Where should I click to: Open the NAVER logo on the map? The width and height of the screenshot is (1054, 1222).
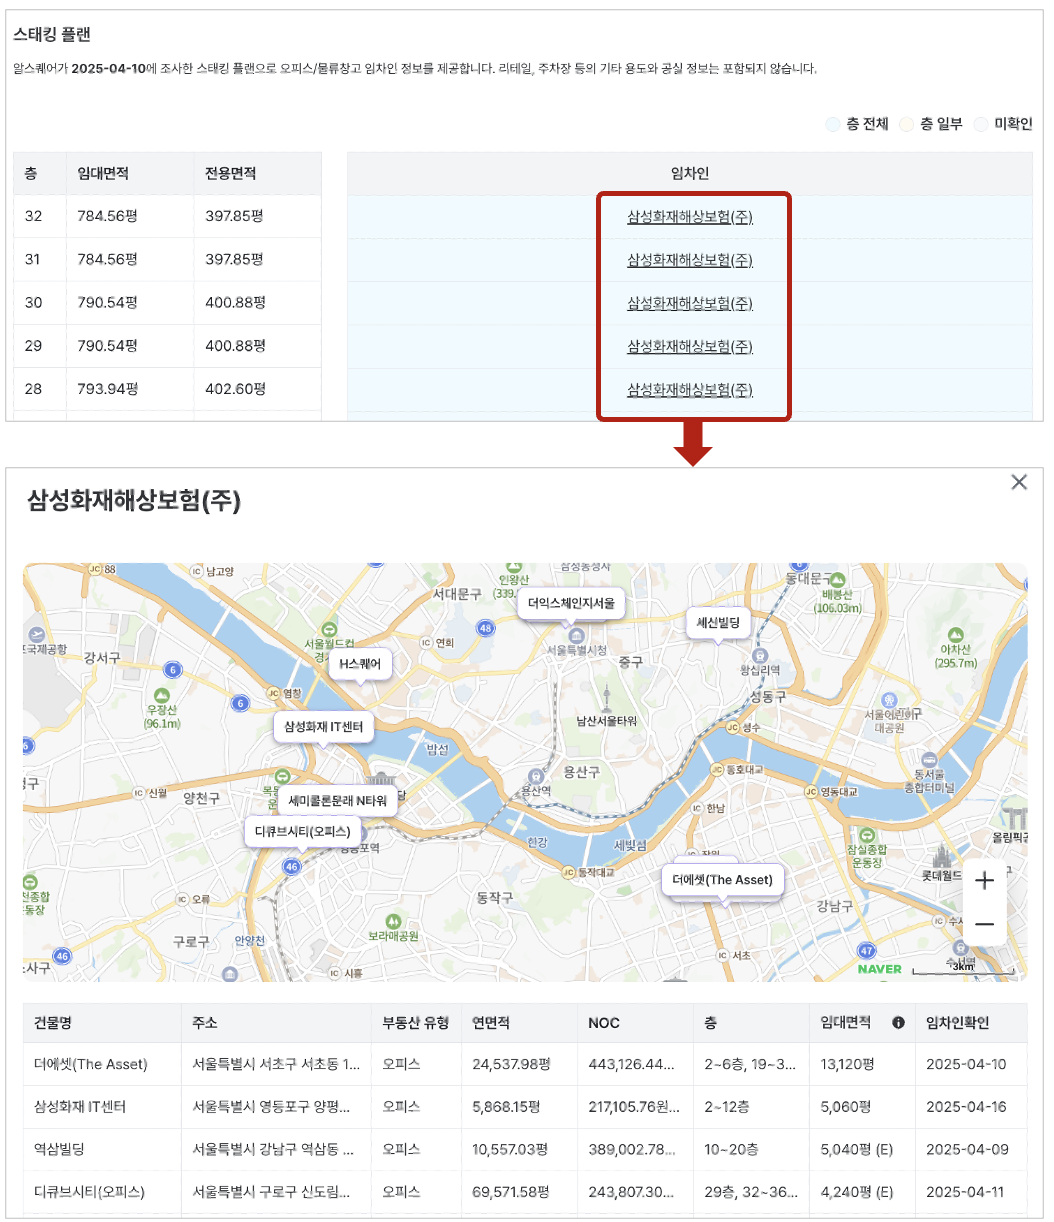point(880,968)
